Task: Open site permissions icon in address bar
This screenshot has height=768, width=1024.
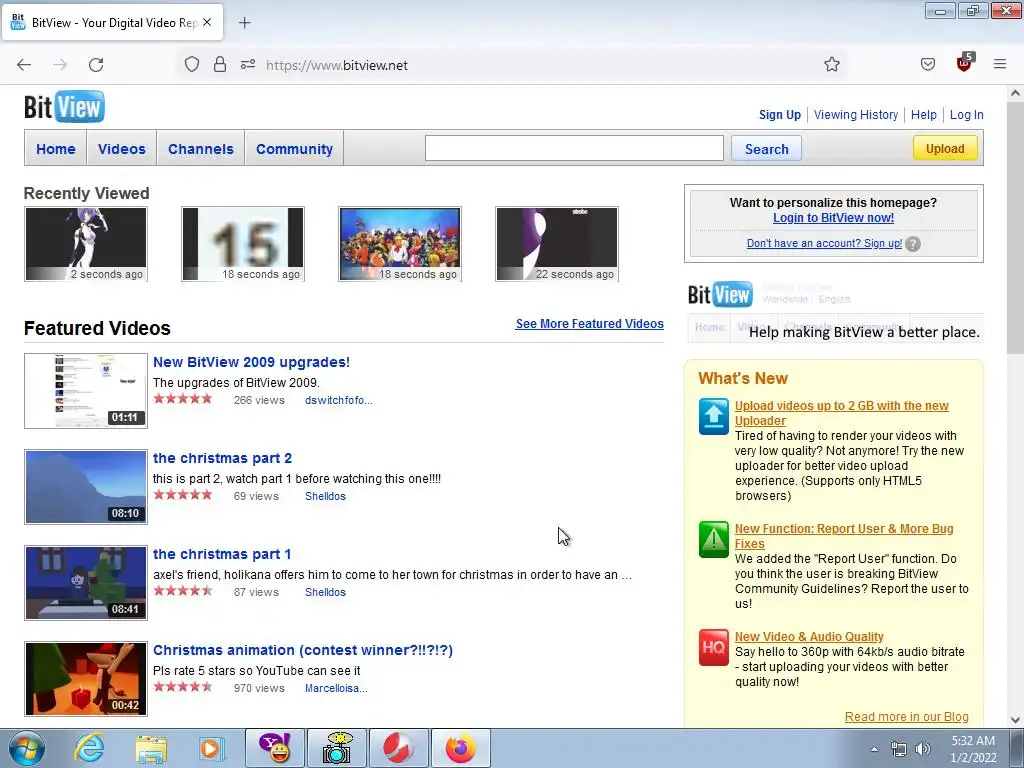Action: 248,65
